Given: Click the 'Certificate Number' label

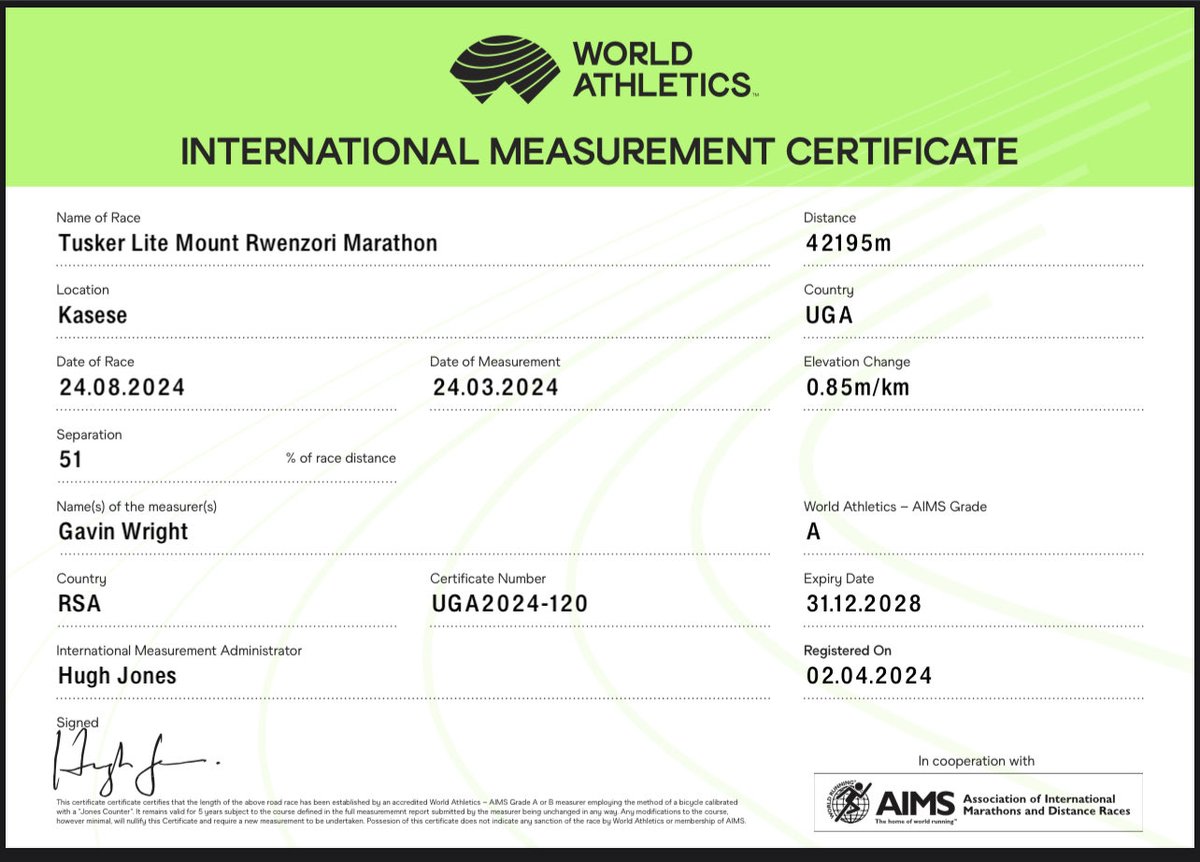Looking at the screenshot, I should (488, 579).
